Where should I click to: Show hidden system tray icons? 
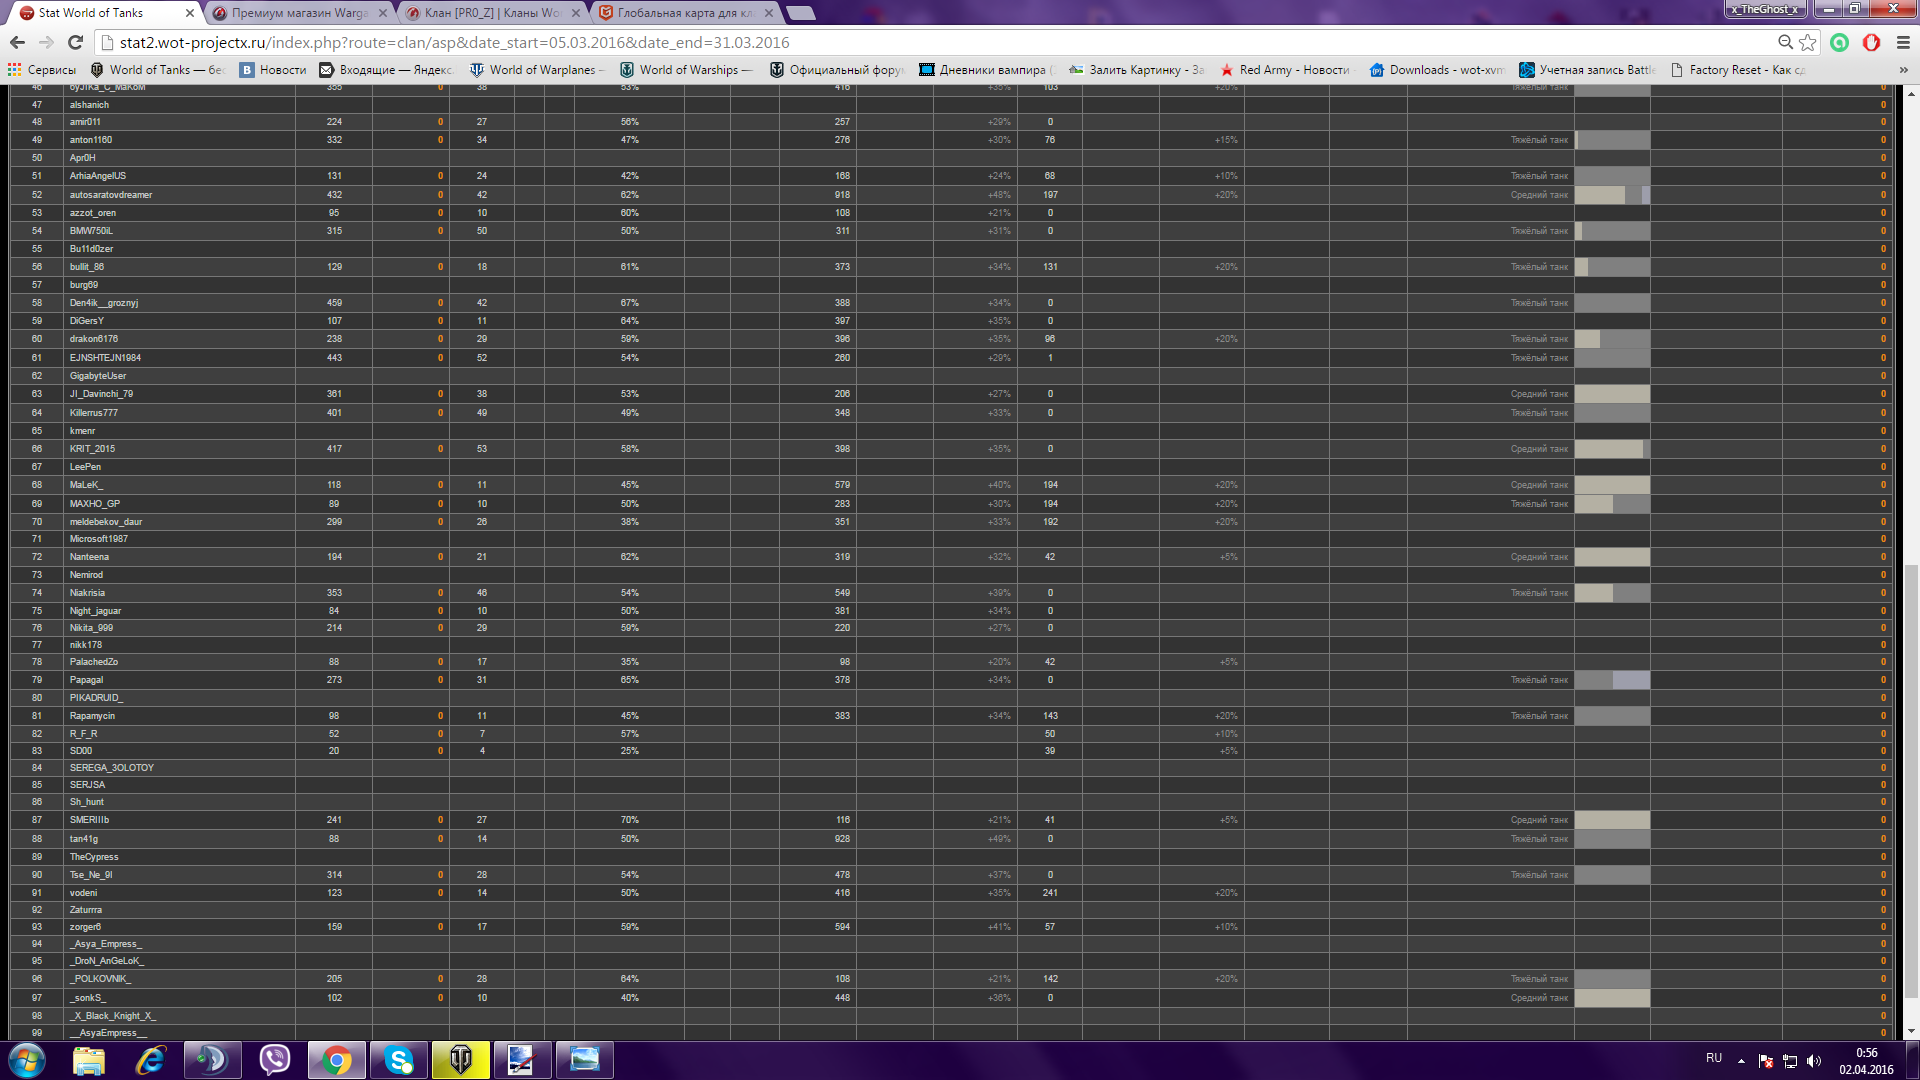pyautogui.click(x=1741, y=1060)
